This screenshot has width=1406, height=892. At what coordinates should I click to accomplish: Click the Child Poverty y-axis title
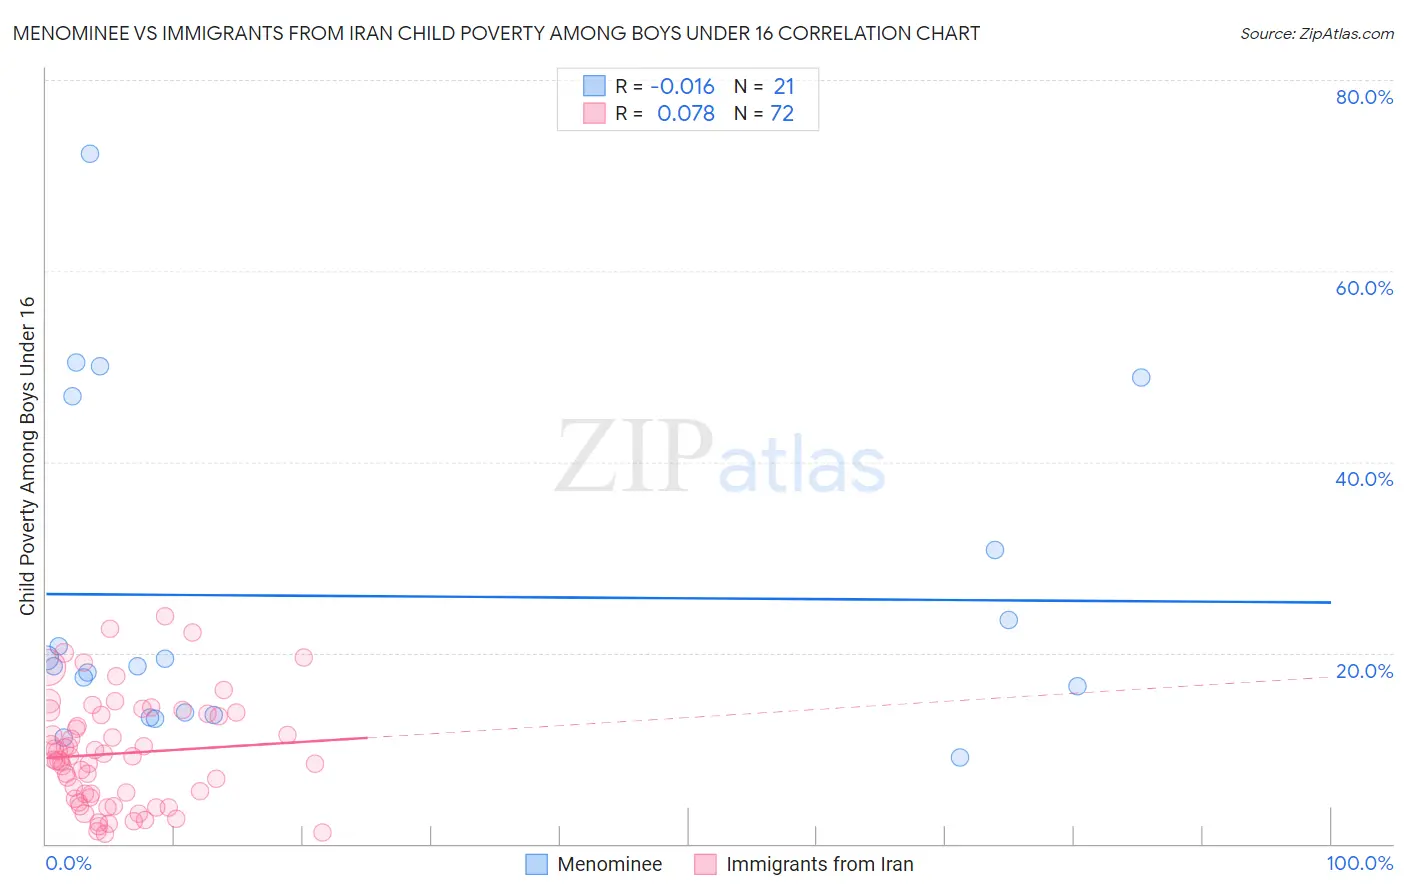tap(27, 456)
